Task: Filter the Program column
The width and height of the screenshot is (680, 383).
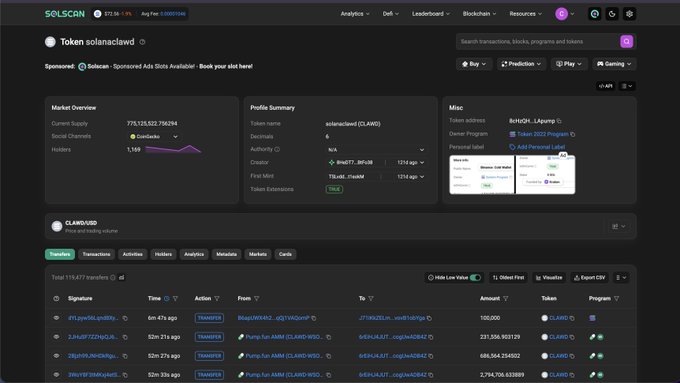Action: point(617,298)
